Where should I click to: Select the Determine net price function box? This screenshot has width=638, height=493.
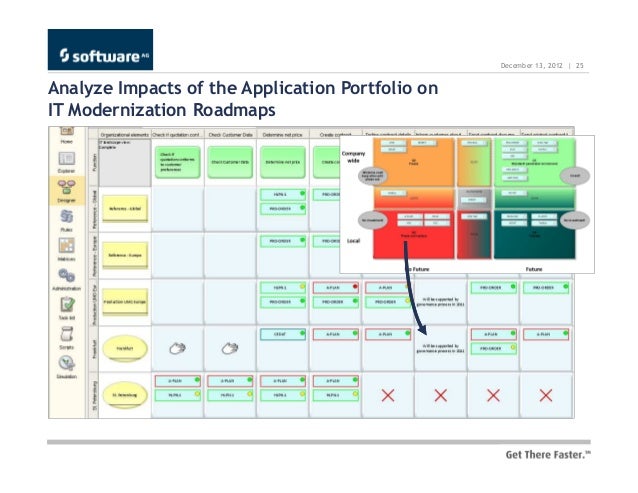283,162
